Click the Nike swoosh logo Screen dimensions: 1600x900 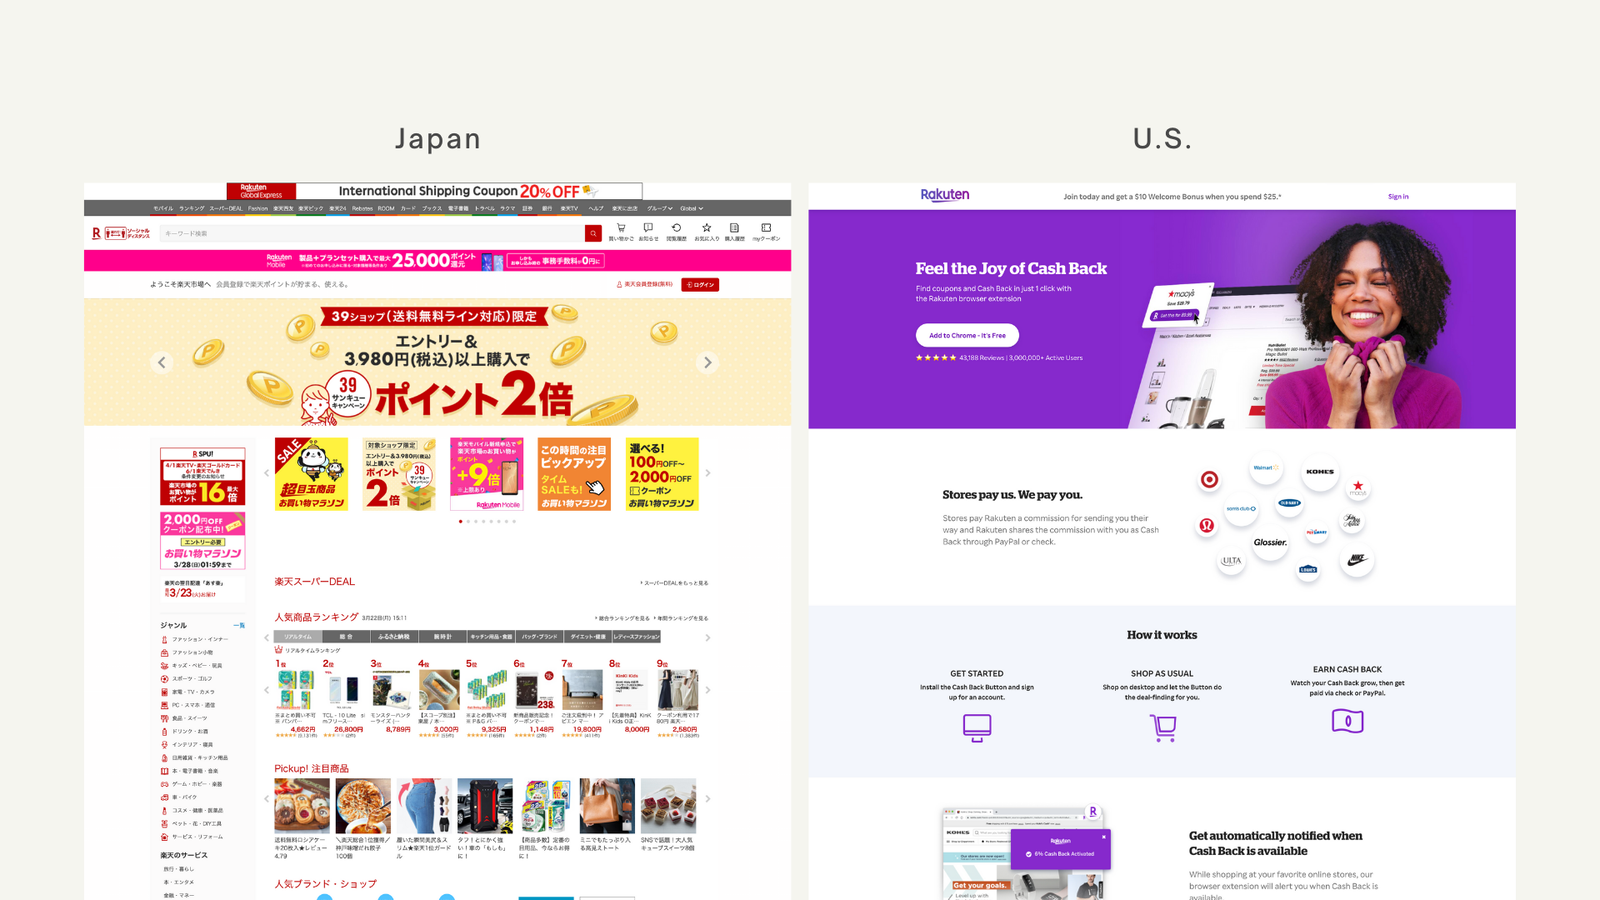point(1357,559)
